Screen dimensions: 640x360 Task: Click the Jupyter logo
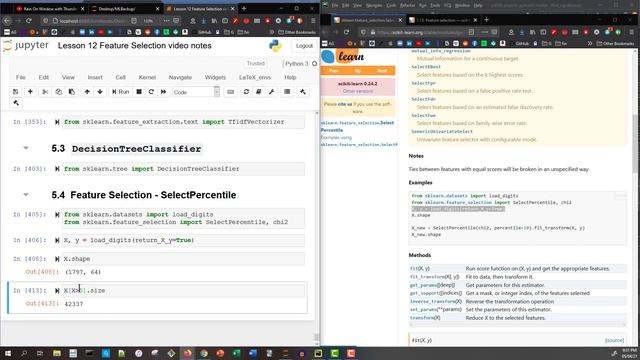click(x=25, y=46)
